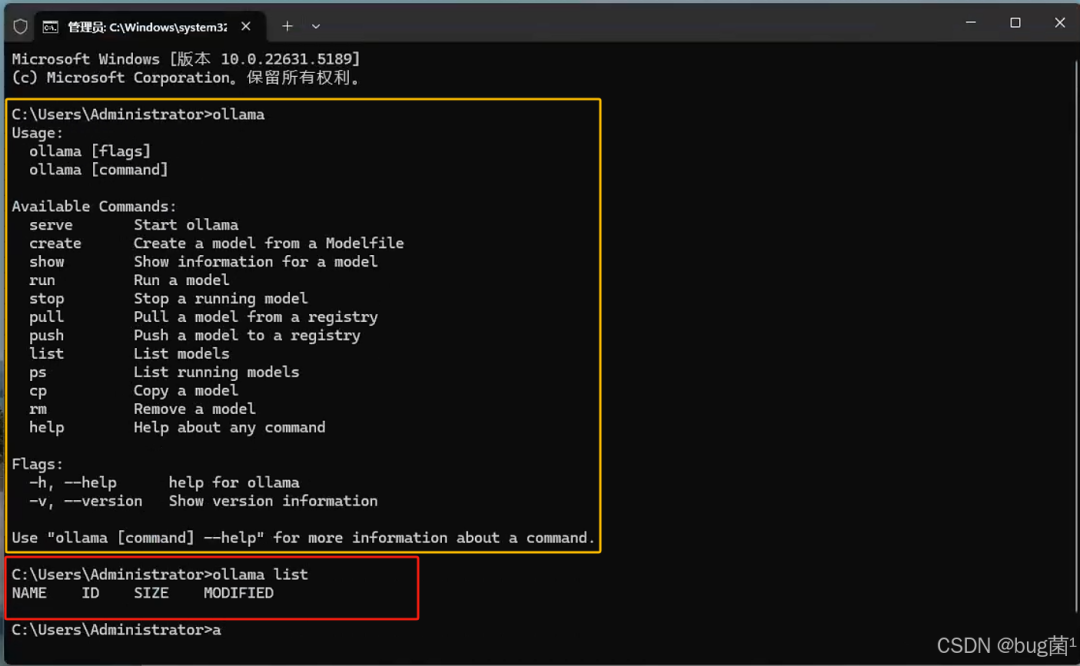Click the 'ollama [command]' usage line
The image size is (1080, 666).
click(x=98, y=170)
